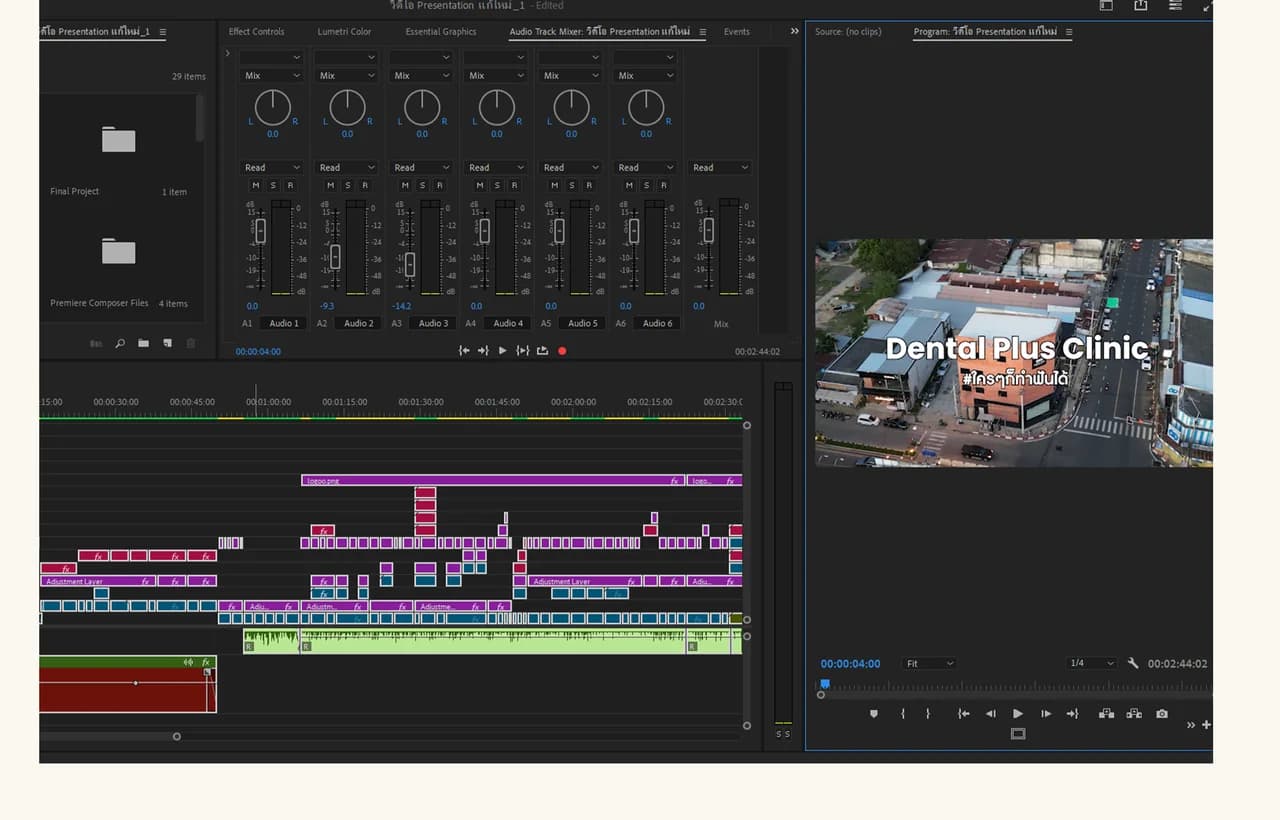Enable record on Audio 5 track
Image resolution: width=1280 pixels, height=820 pixels.
589,185
